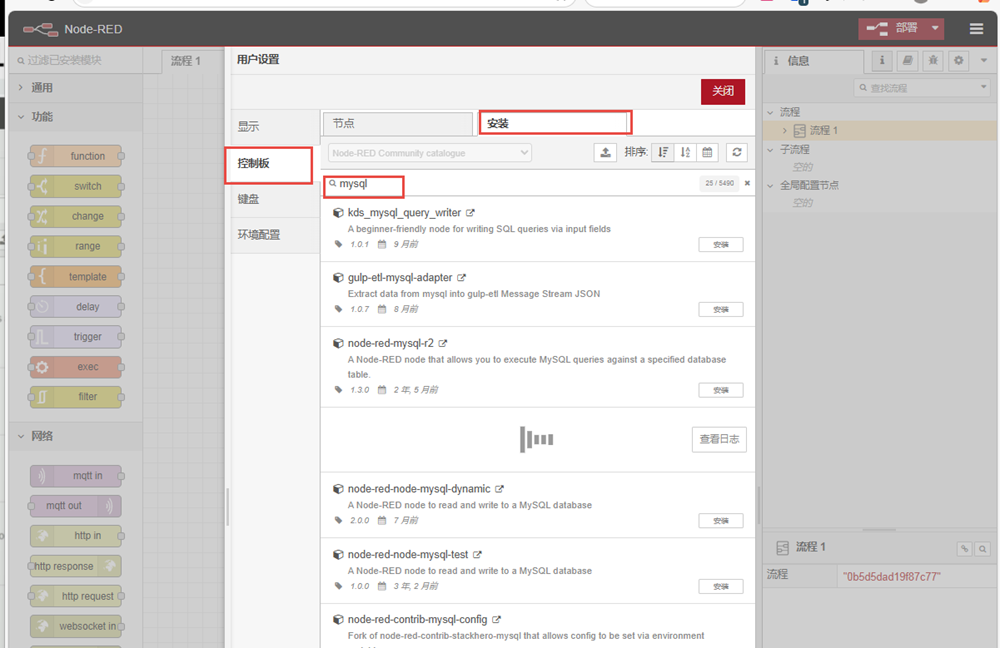This screenshot has width=1000, height=648.
Task: Select the range node in palette
Action: [76, 246]
